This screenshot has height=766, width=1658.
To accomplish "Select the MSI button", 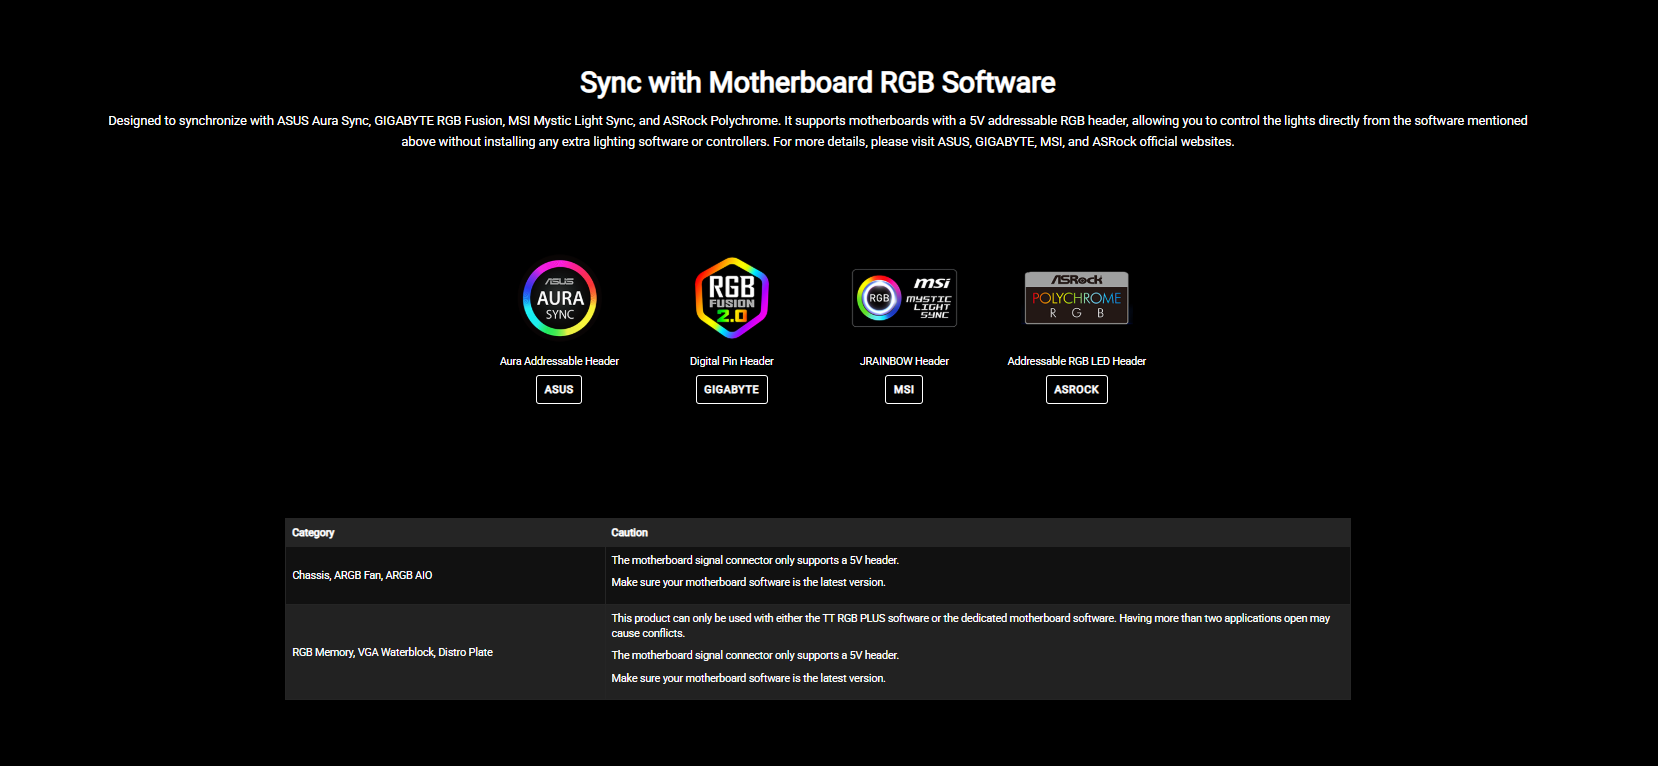I will click(904, 390).
